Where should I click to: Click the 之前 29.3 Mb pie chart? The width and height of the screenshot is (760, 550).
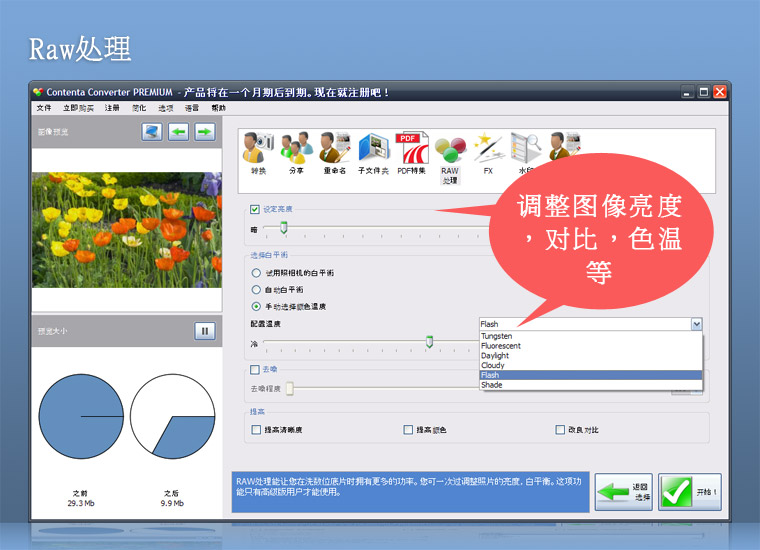pyautogui.click(x=81, y=416)
